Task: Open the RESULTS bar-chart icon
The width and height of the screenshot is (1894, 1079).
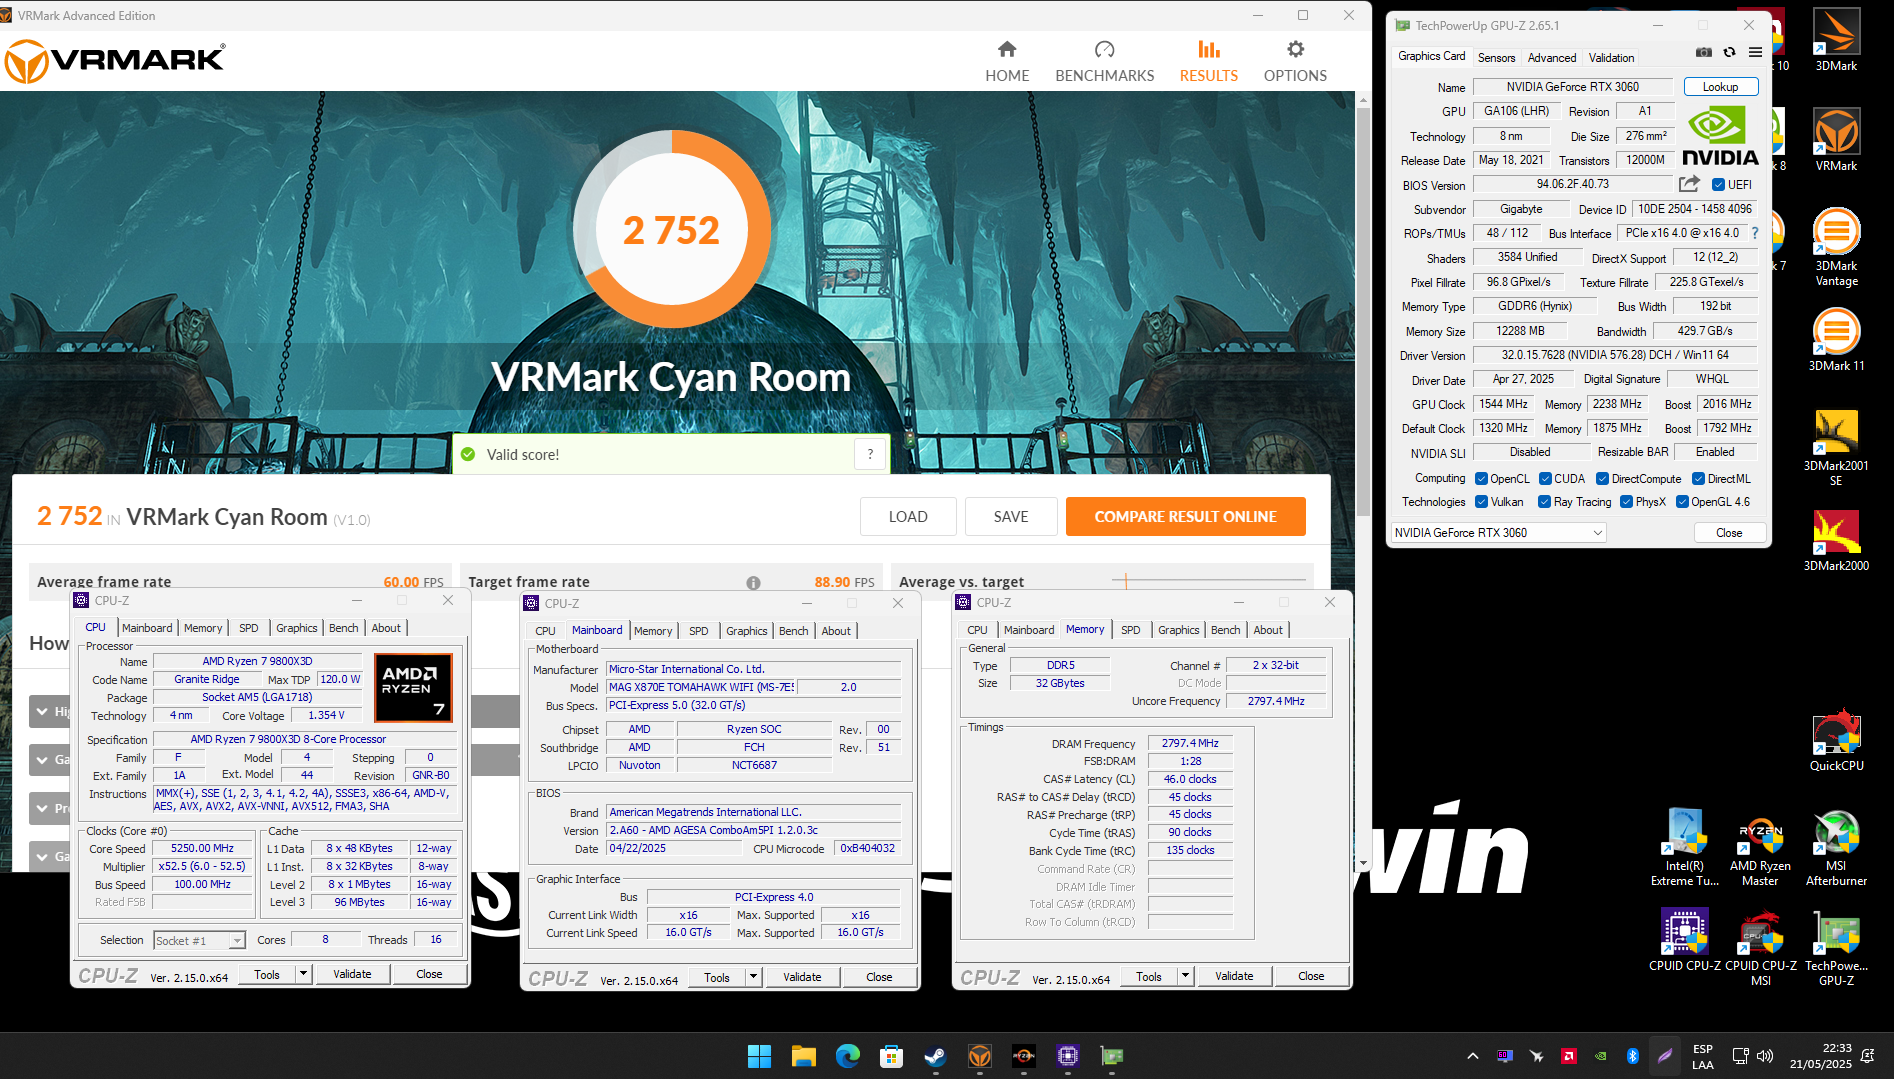Action: (1208, 49)
